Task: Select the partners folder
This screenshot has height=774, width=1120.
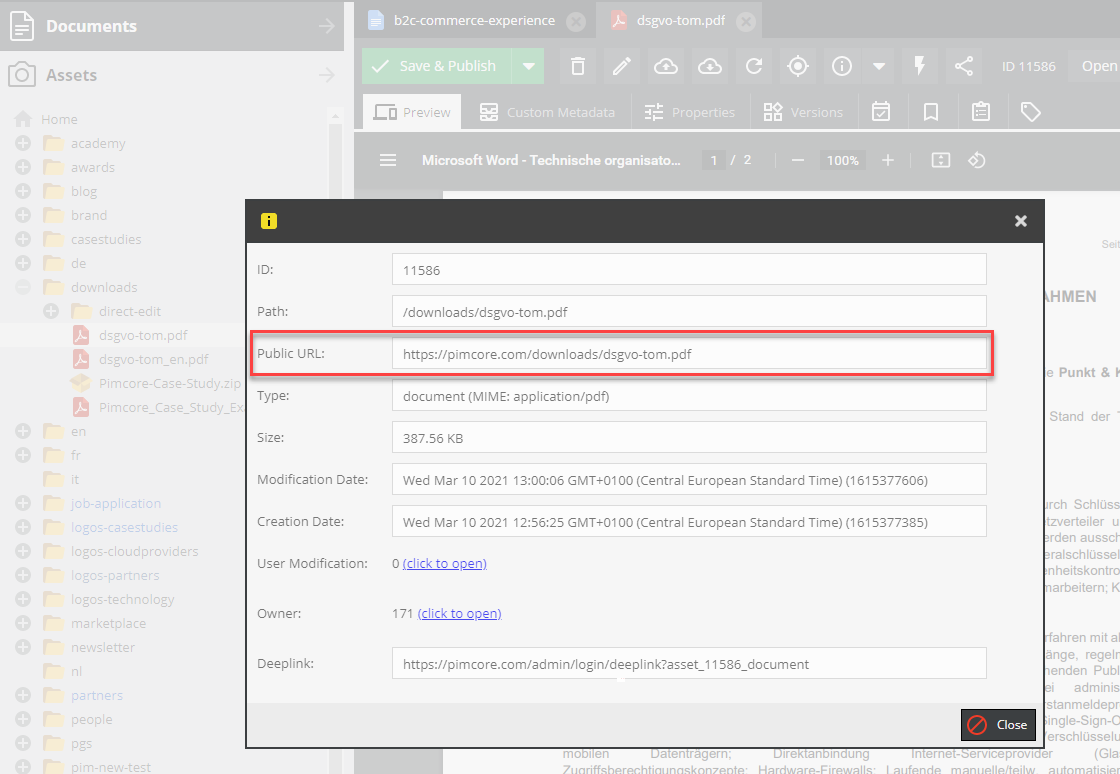Action: point(96,695)
